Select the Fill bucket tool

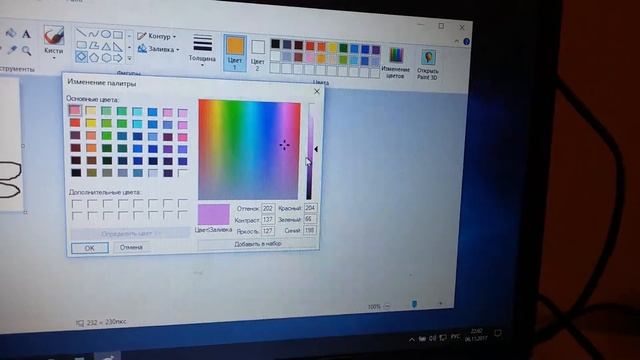coord(11,33)
